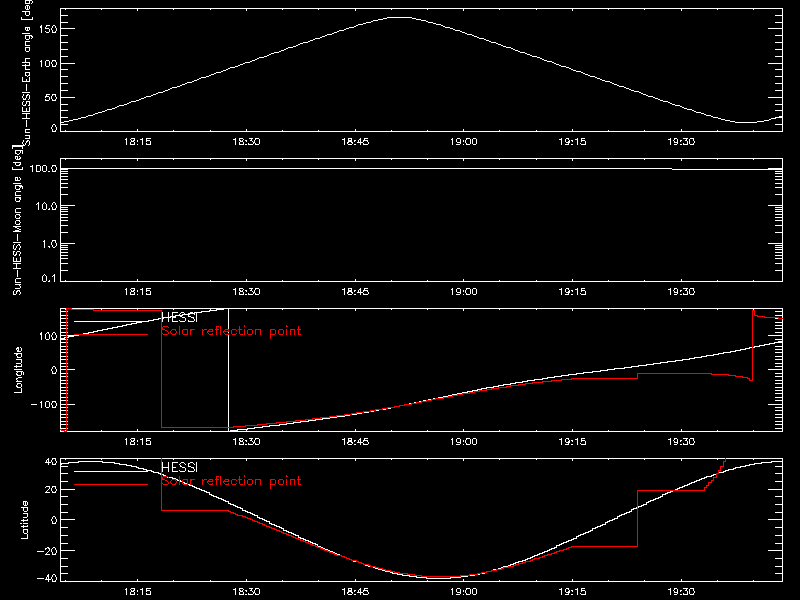Image resolution: width=800 pixels, height=600 pixels.
Task: Click the peak of the Earth angle curve
Action: pyautogui.click(x=400, y=17)
